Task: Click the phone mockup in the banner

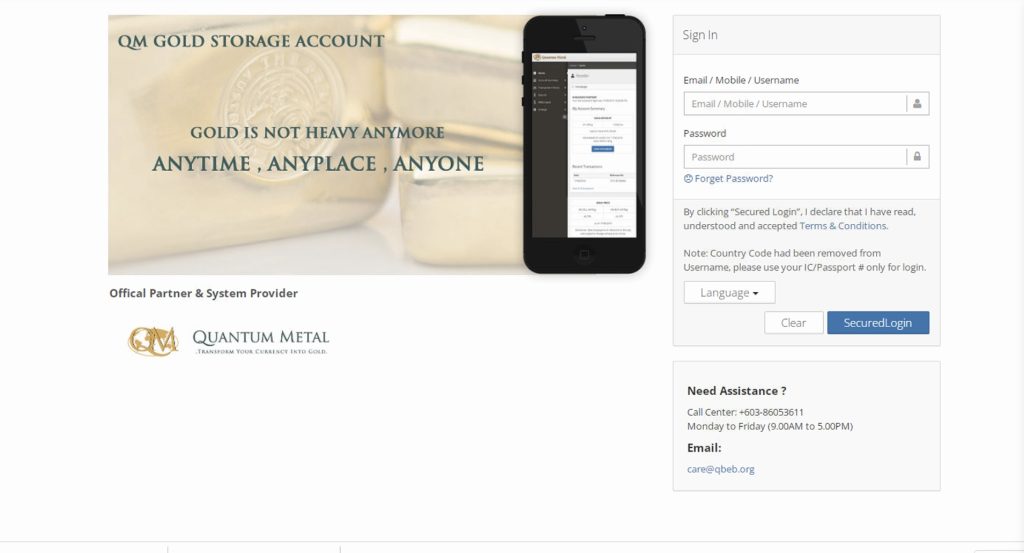Action: click(584, 144)
